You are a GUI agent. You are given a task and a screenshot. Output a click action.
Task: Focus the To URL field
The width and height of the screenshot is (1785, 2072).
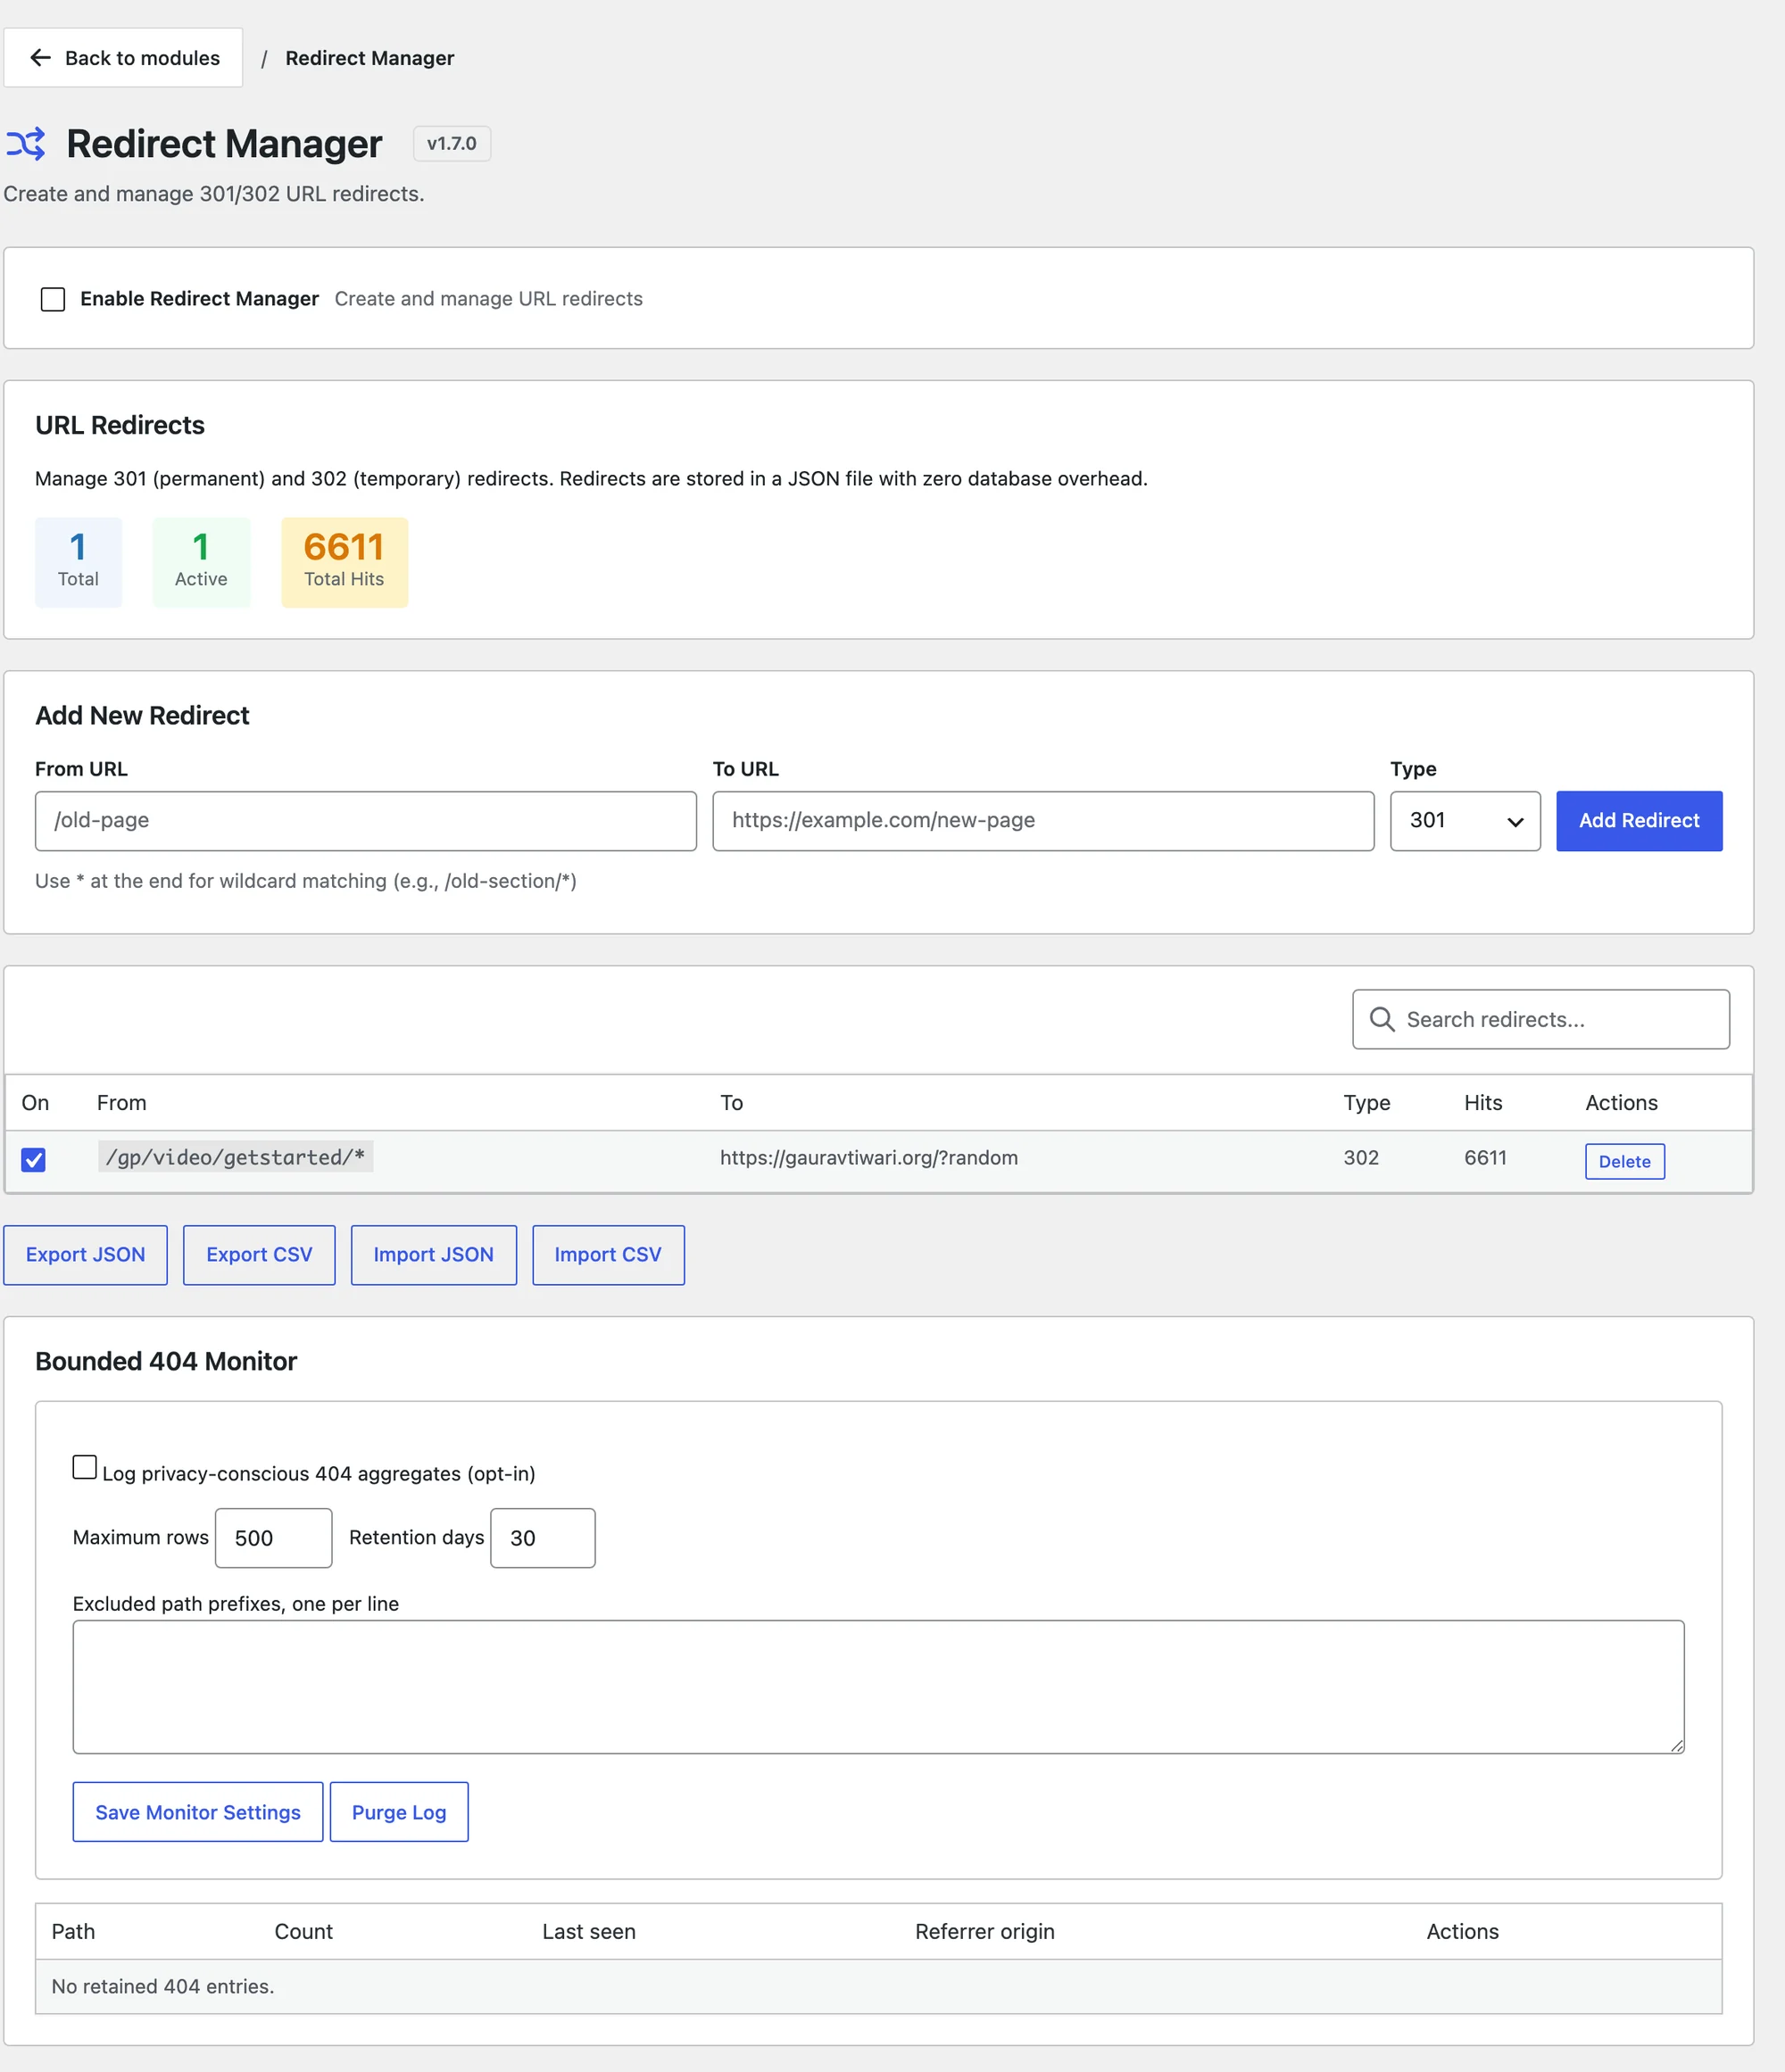(x=1043, y=821)
